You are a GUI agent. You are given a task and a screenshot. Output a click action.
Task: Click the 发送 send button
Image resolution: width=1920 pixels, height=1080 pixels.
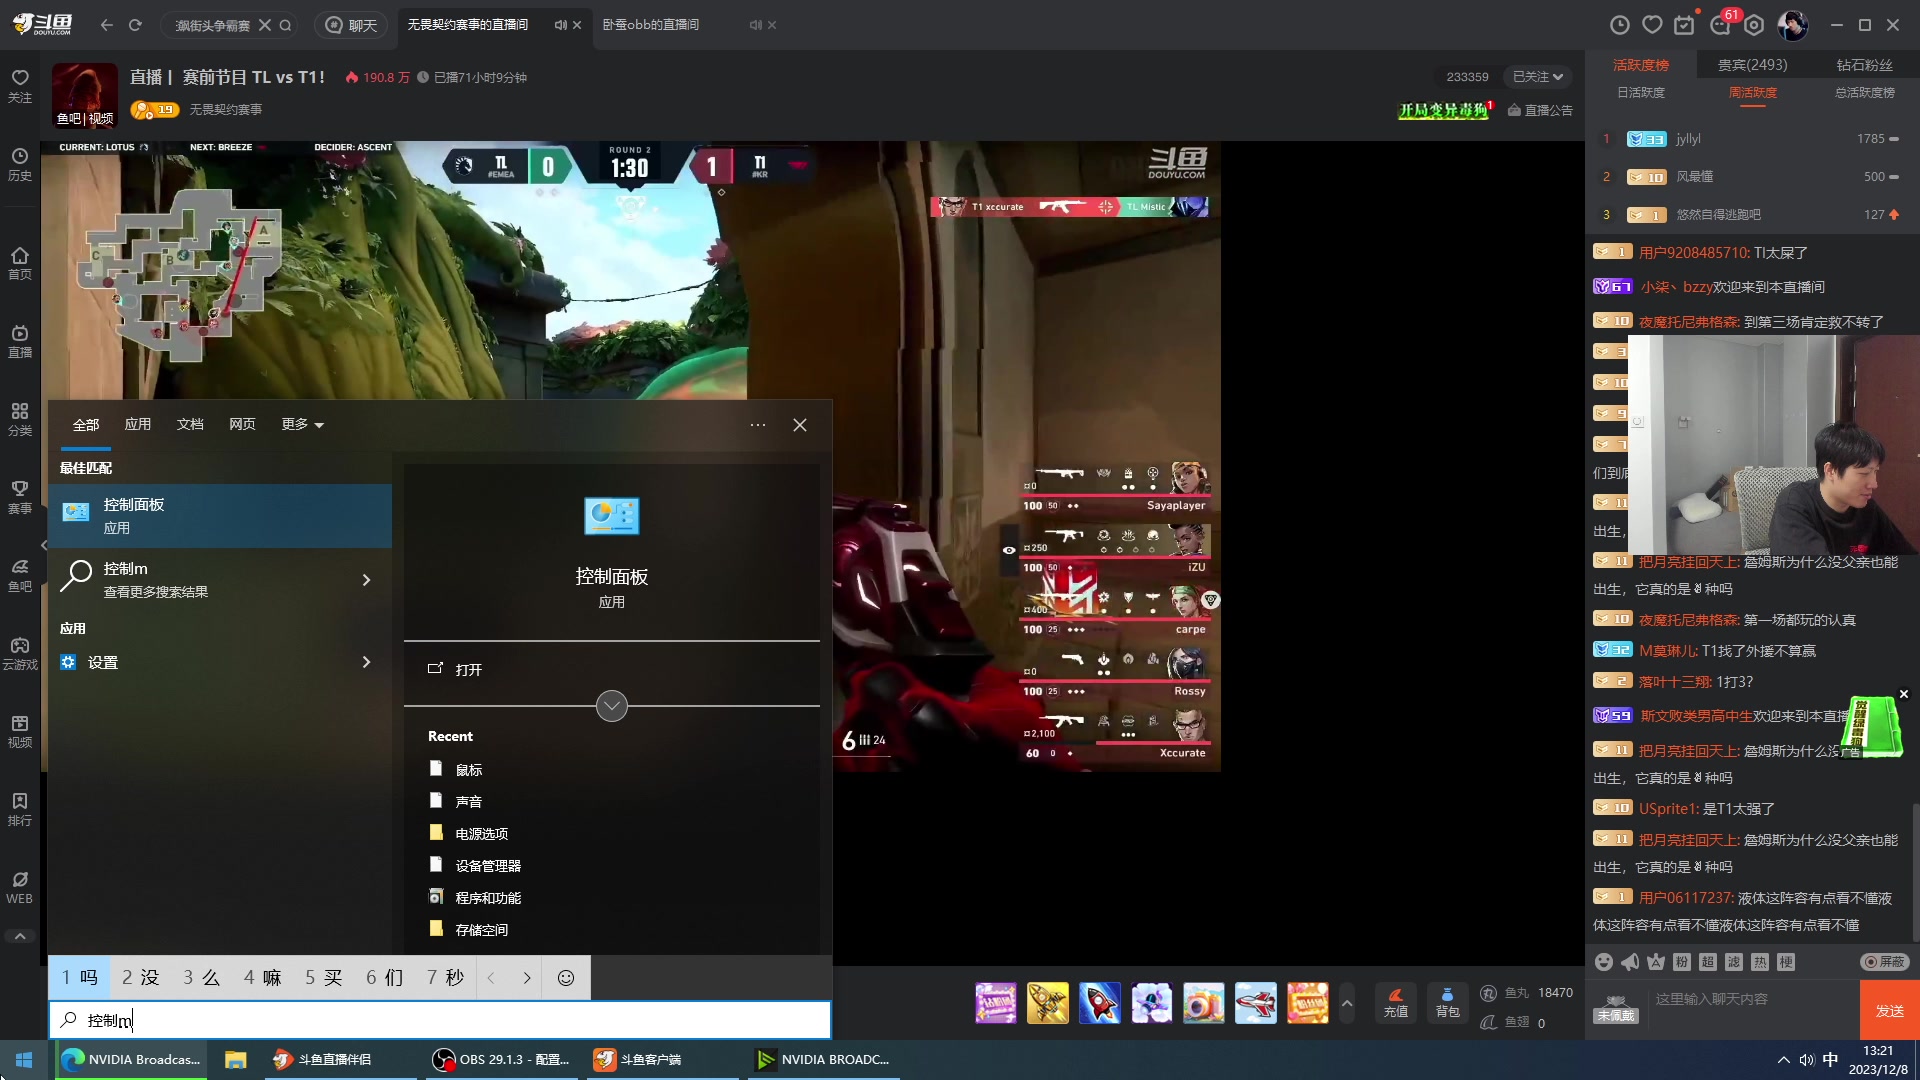1889,1010
